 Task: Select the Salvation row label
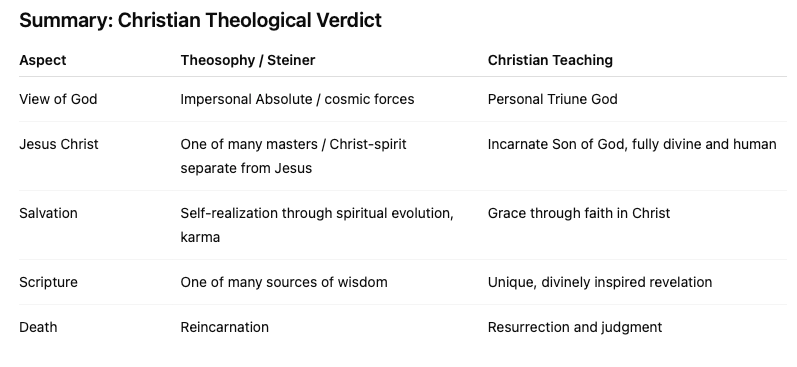point(48,213)
